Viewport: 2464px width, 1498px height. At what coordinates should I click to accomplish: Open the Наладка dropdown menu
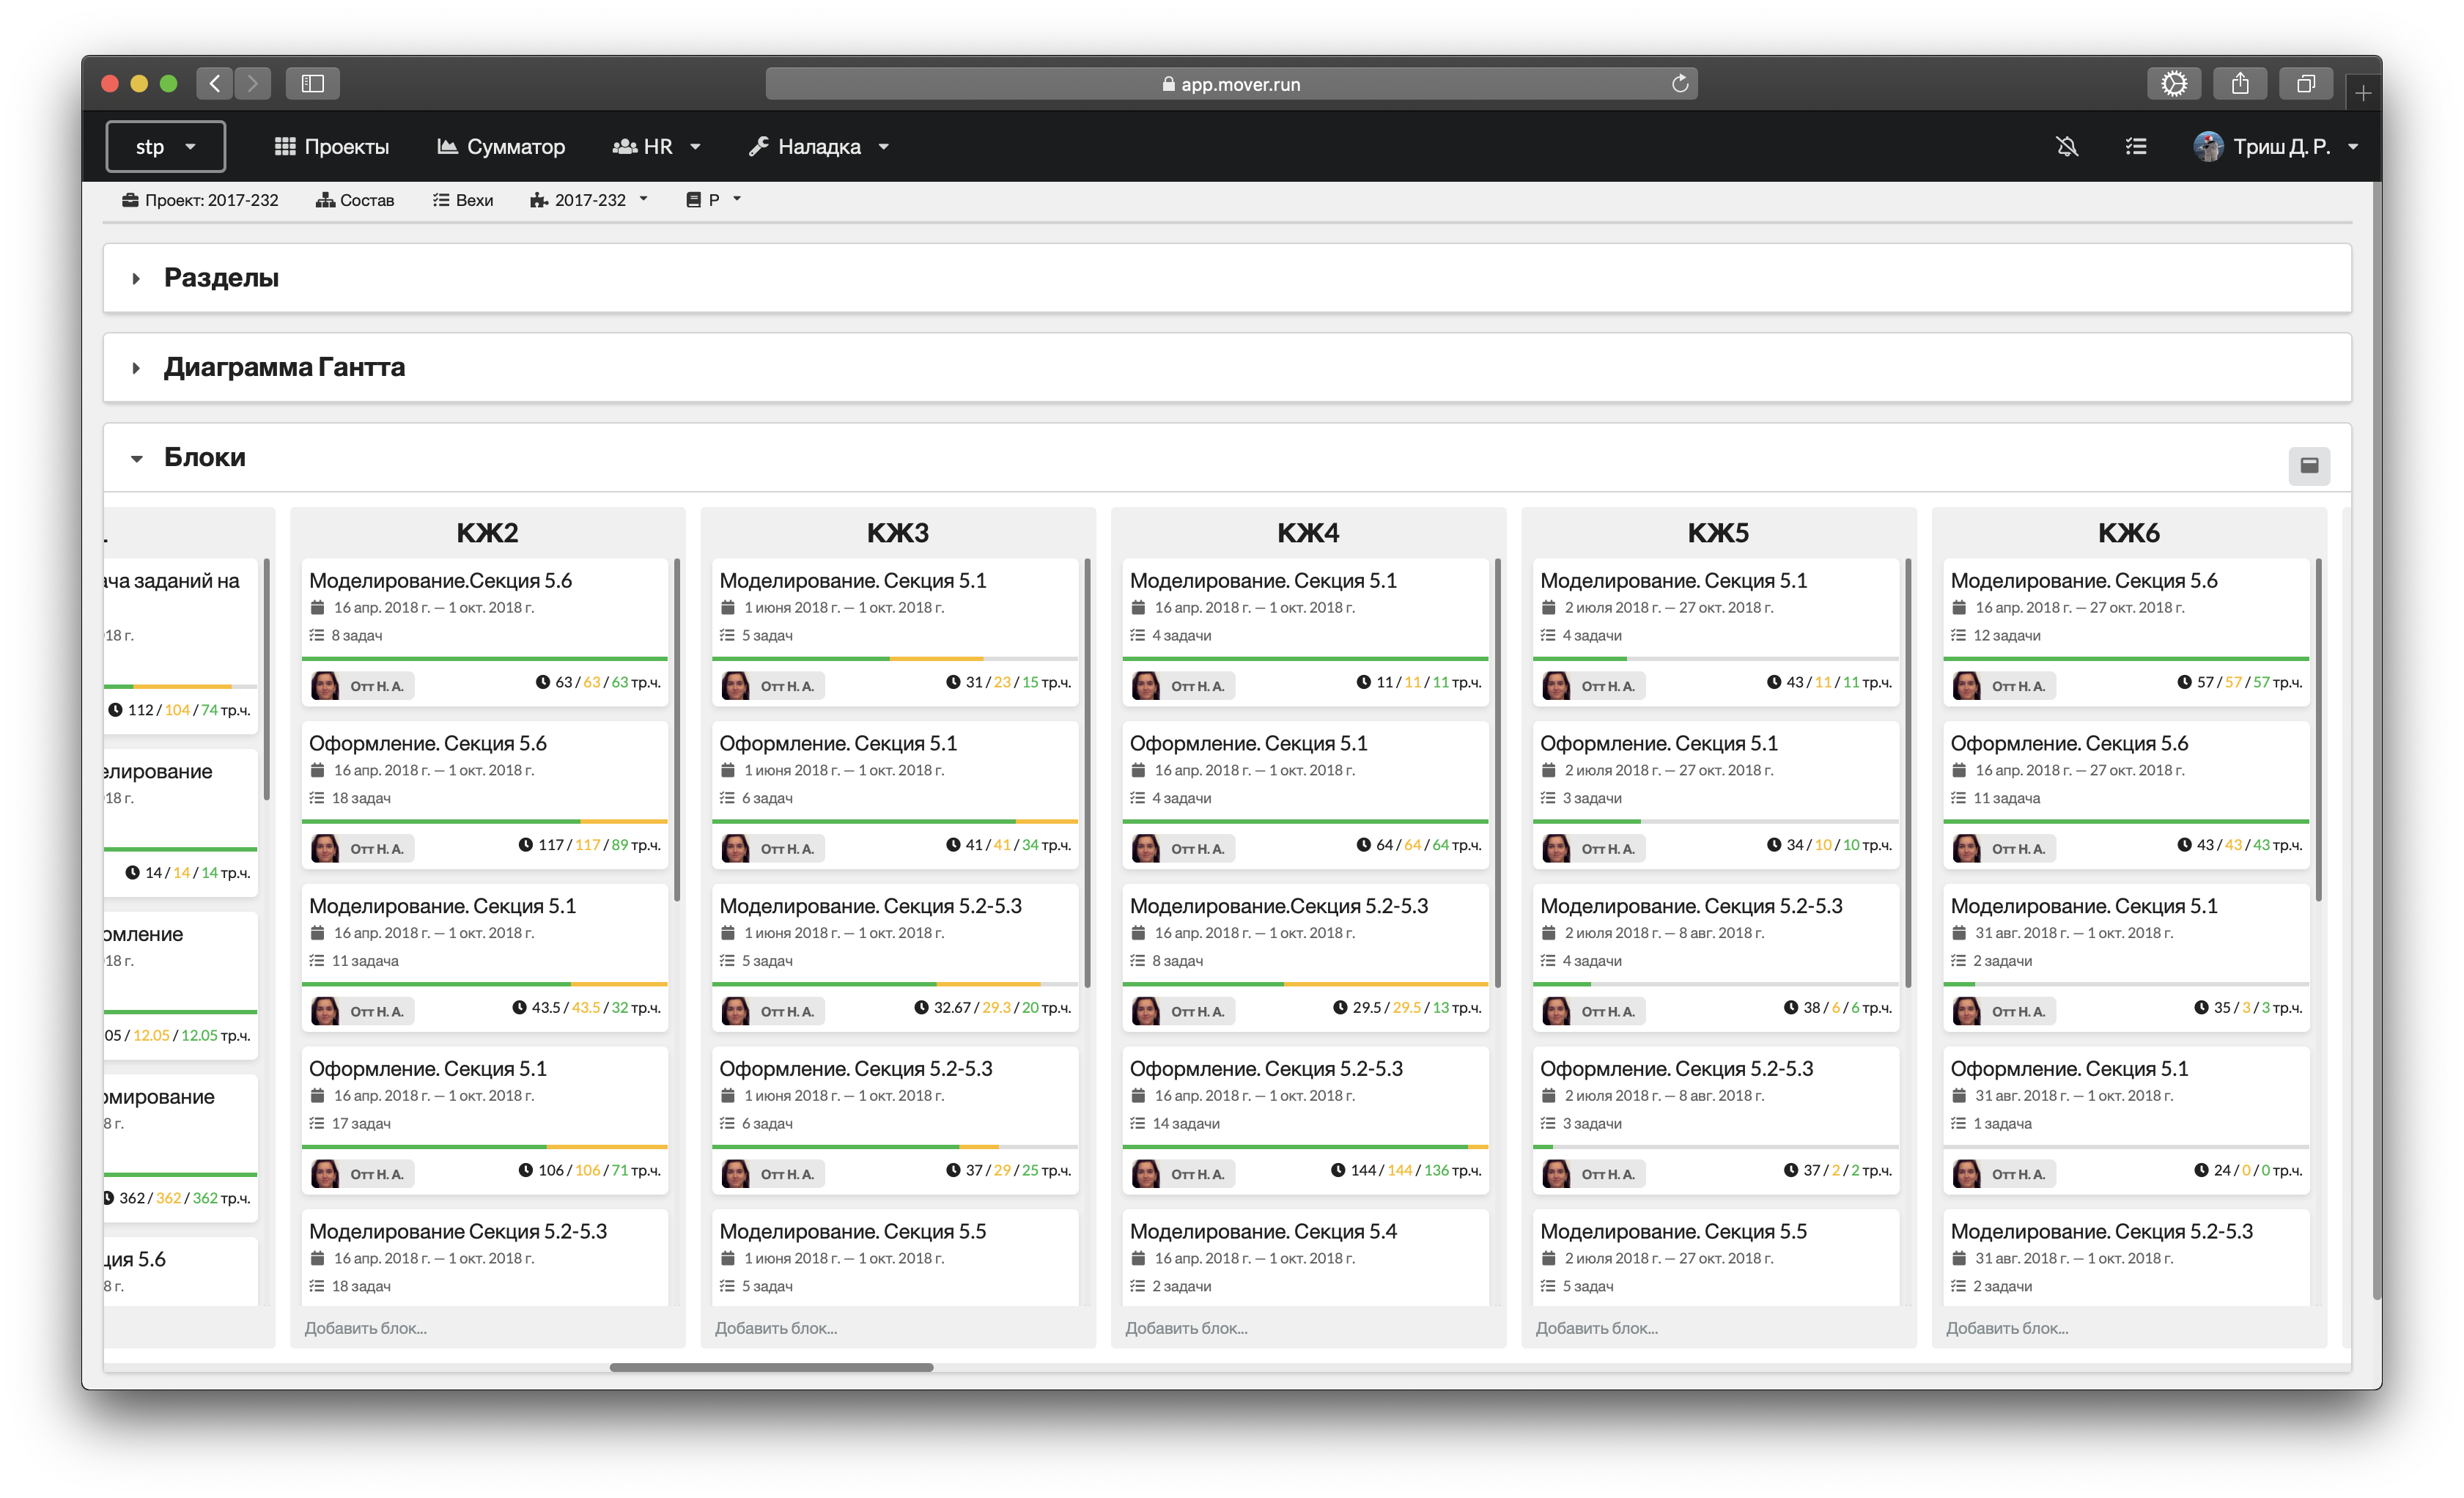[x=819, y=147]
